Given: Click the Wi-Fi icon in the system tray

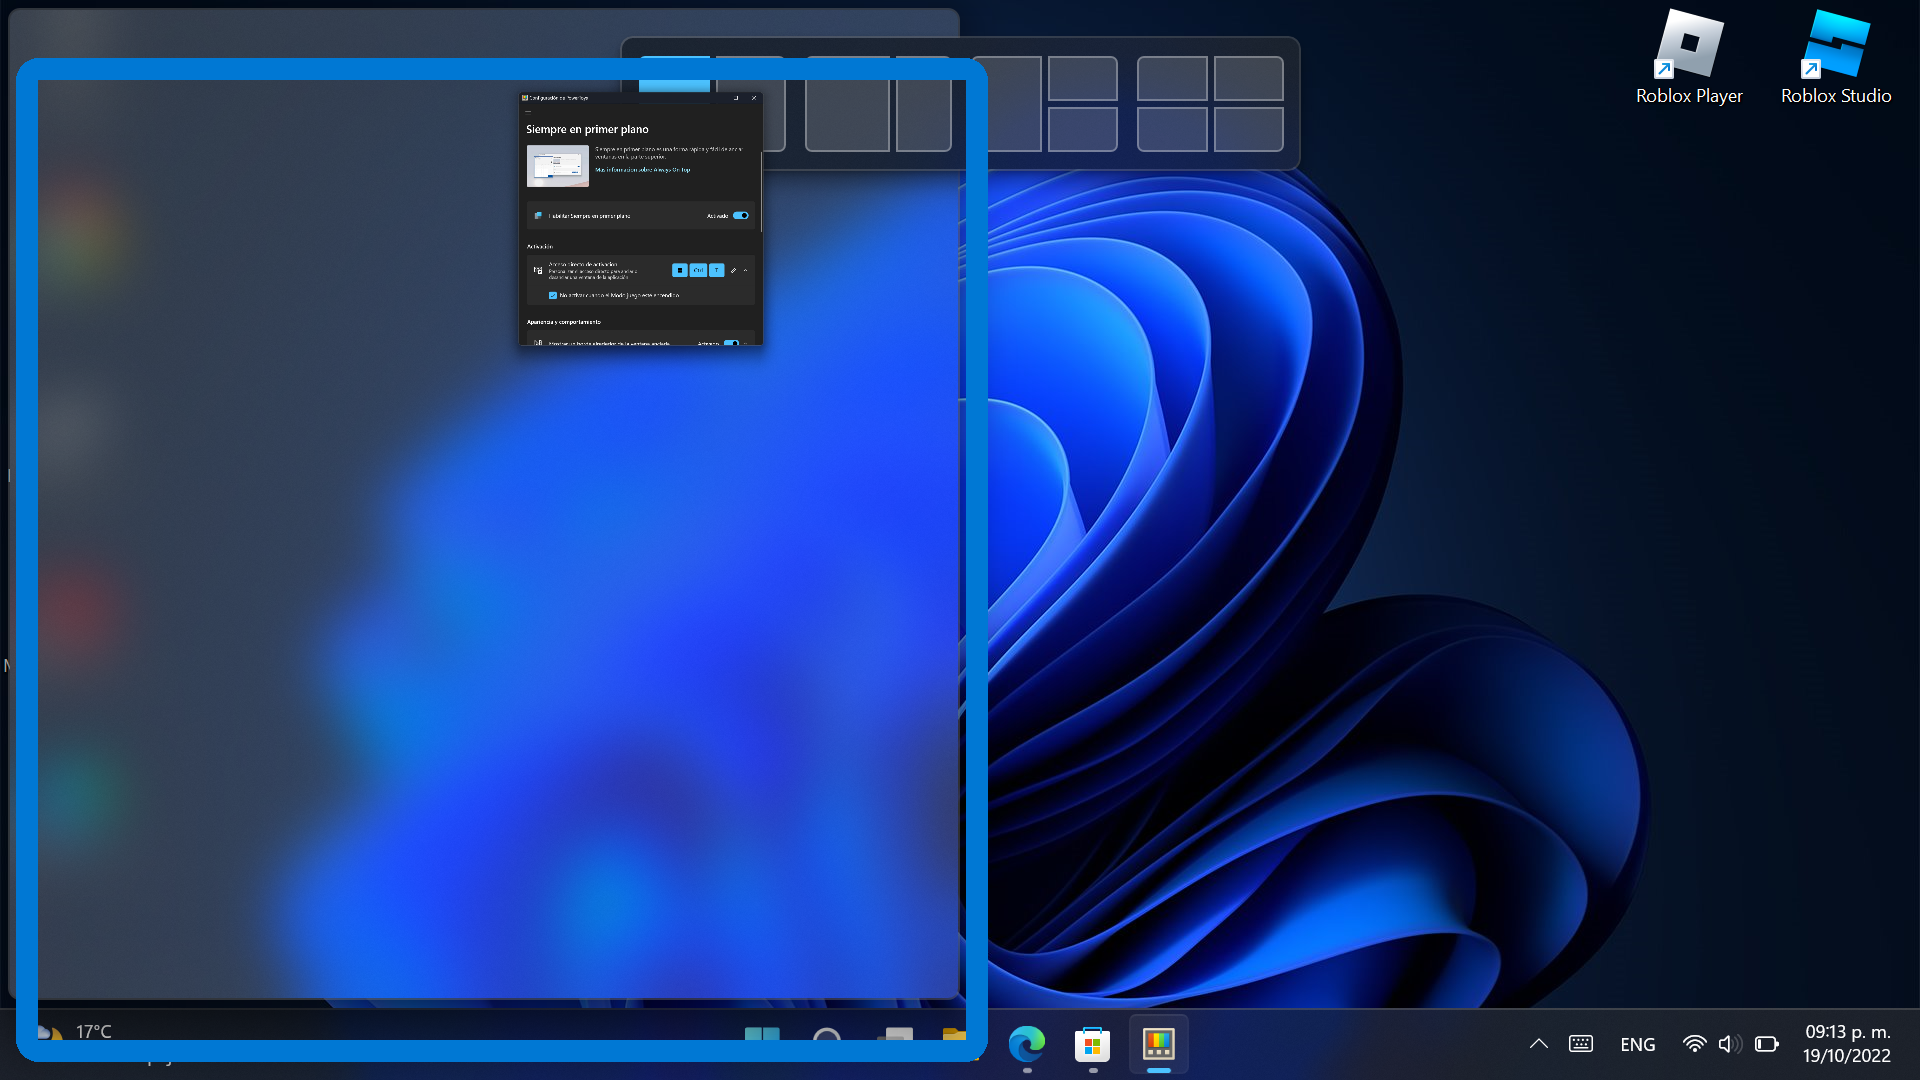Looking at the screenshot, I should tap(1695, 1044).
